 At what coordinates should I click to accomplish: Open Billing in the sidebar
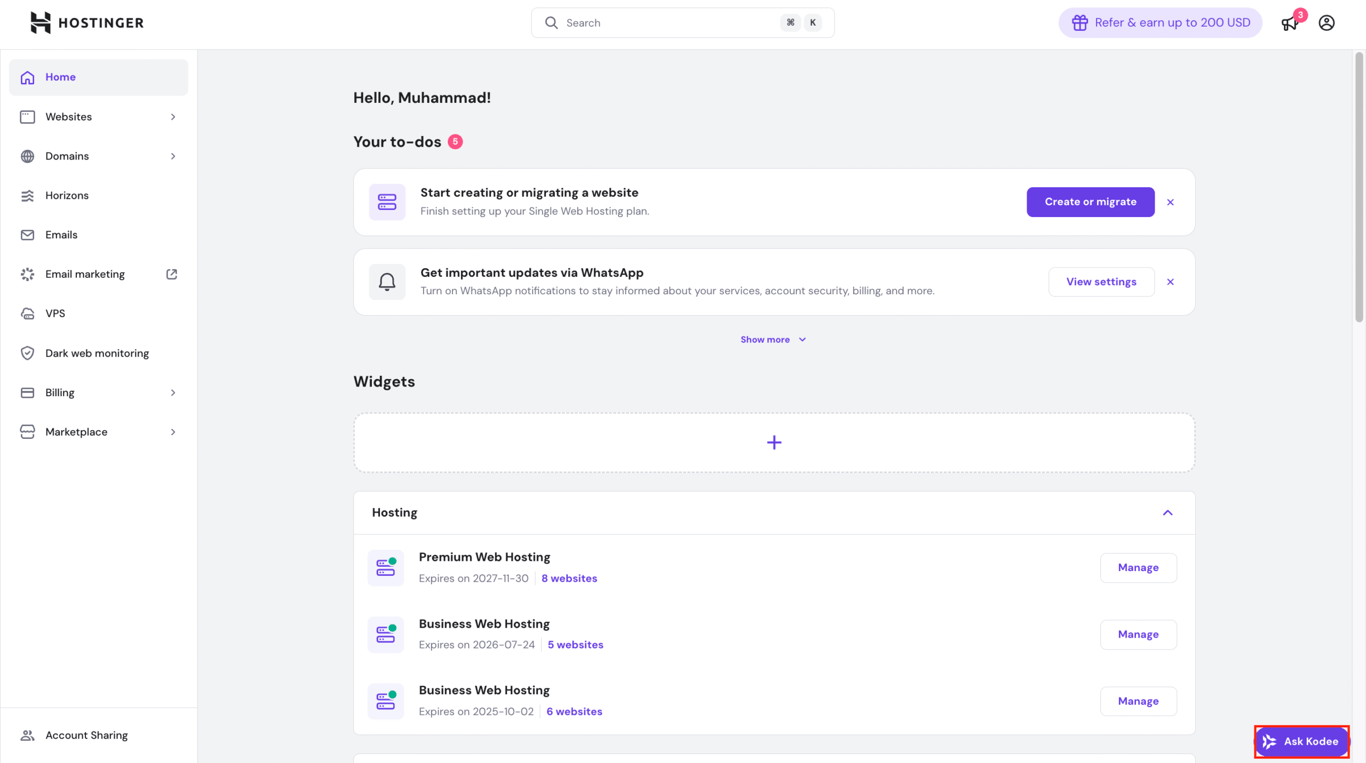98,393
